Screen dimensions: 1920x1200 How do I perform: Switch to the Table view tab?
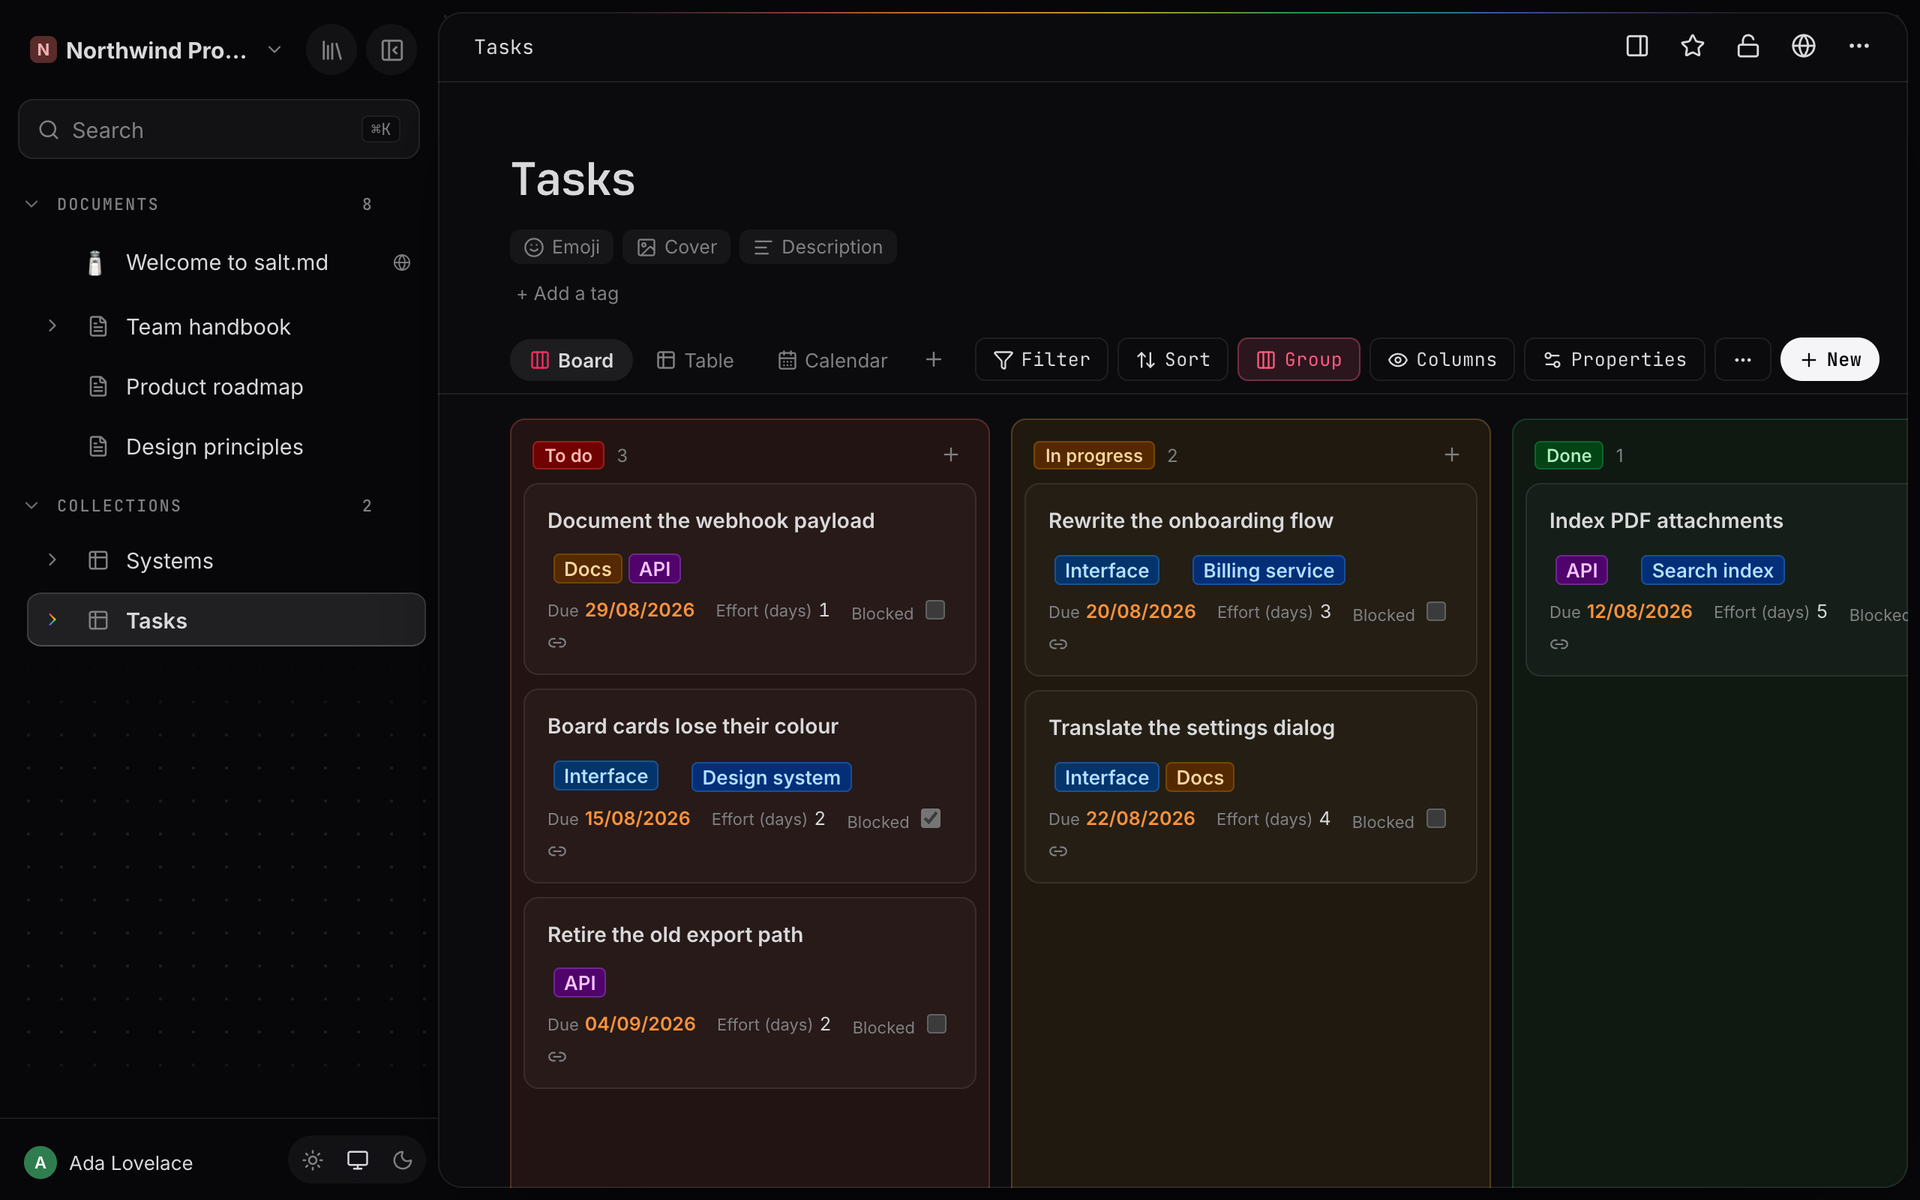point(695,360)
